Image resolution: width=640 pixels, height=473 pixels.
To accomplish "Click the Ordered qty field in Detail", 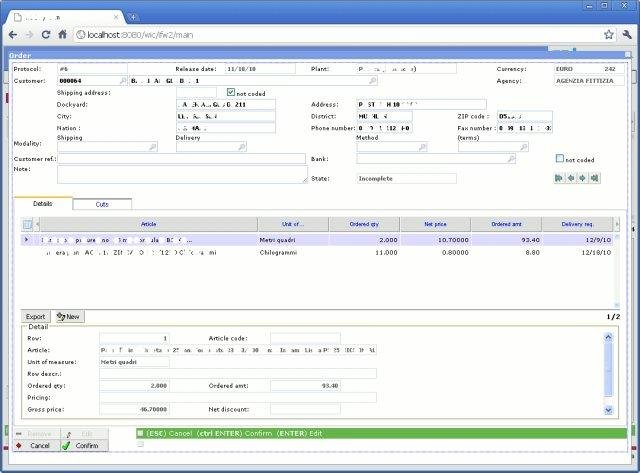I will coord(134,385).
